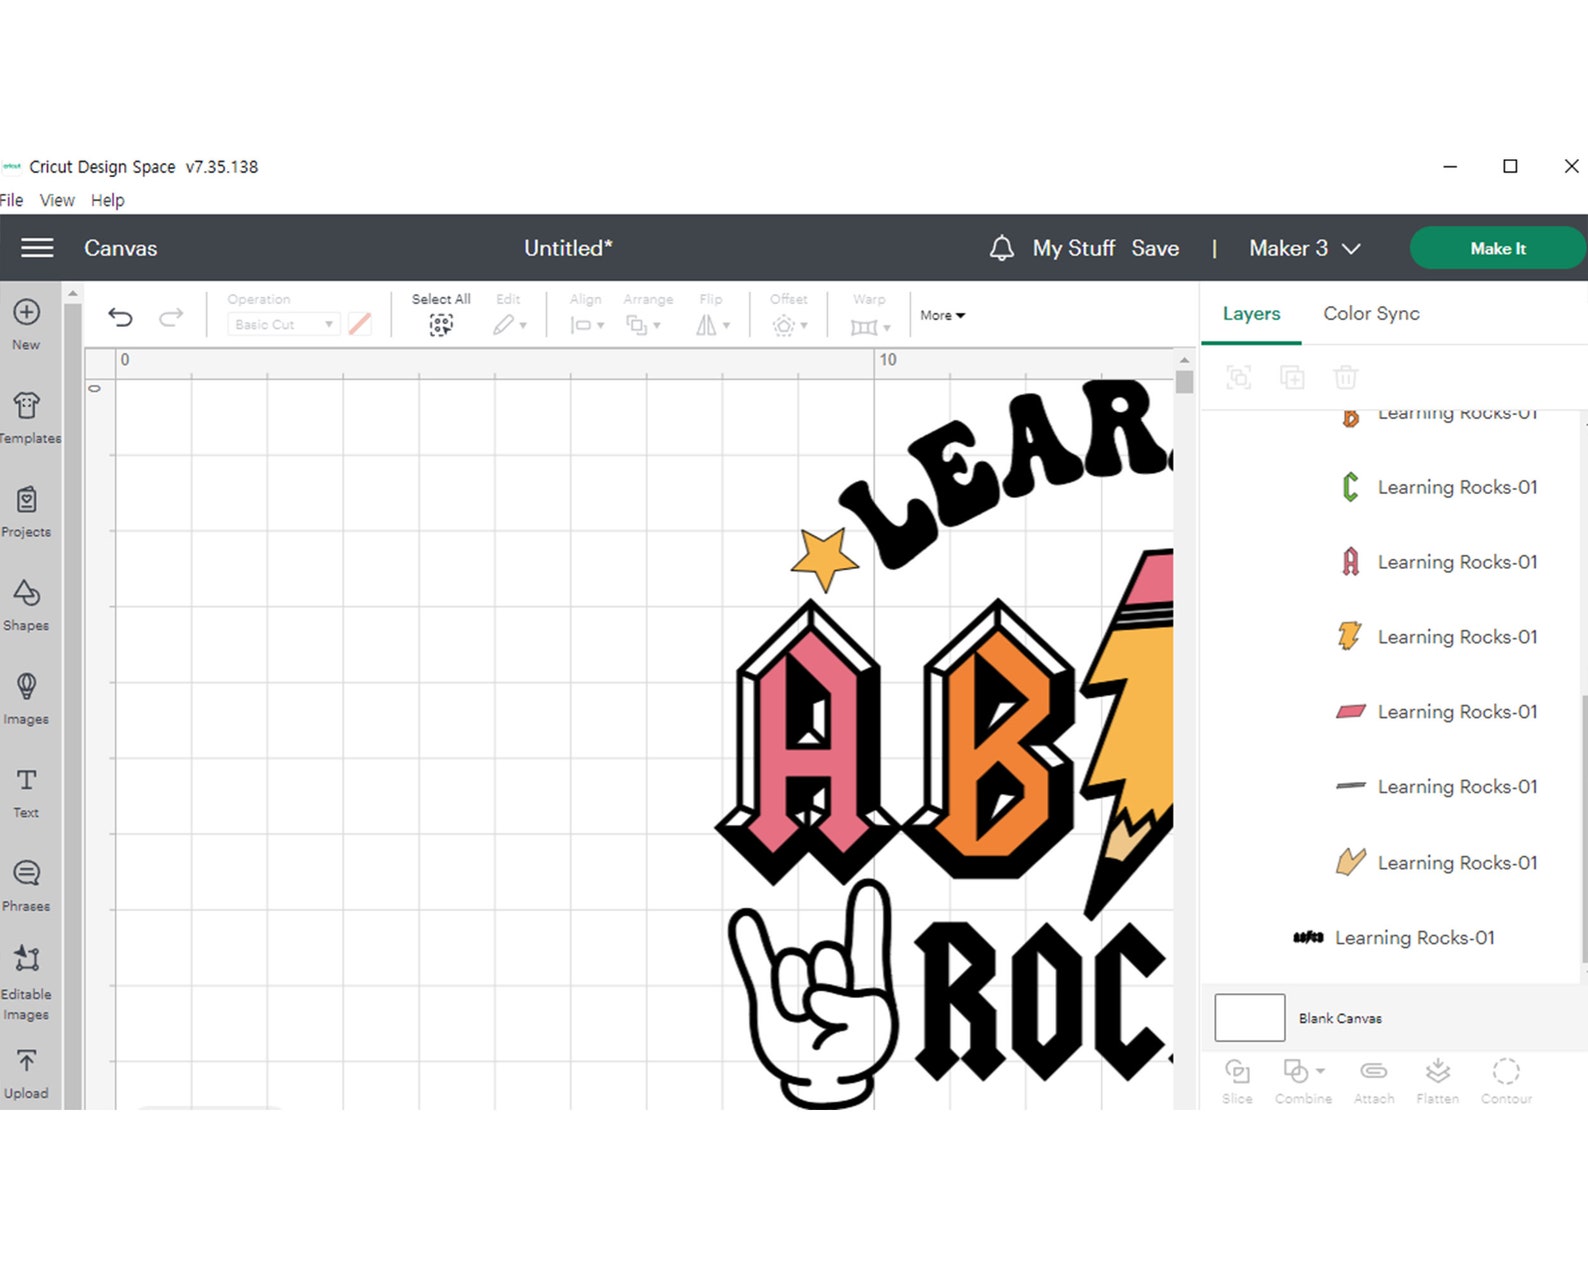Click the Redo arrow
The height and width of the screenshot is (1270, 1588).
171,317
